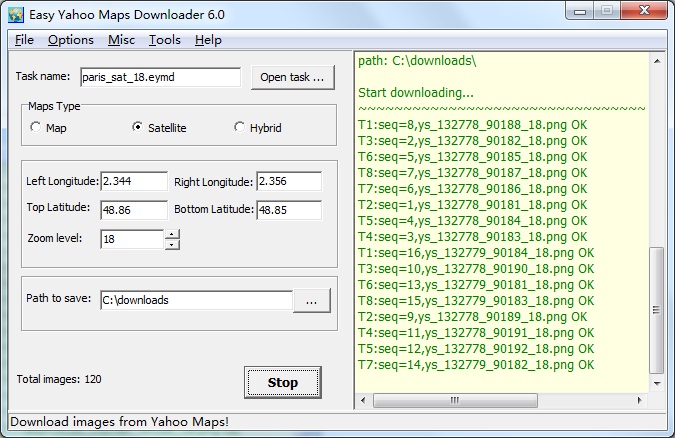Click log line 'T7:seq=14,ys_132779_90182_18.png OK'
The image size is (675, 438).
point(476,365)
